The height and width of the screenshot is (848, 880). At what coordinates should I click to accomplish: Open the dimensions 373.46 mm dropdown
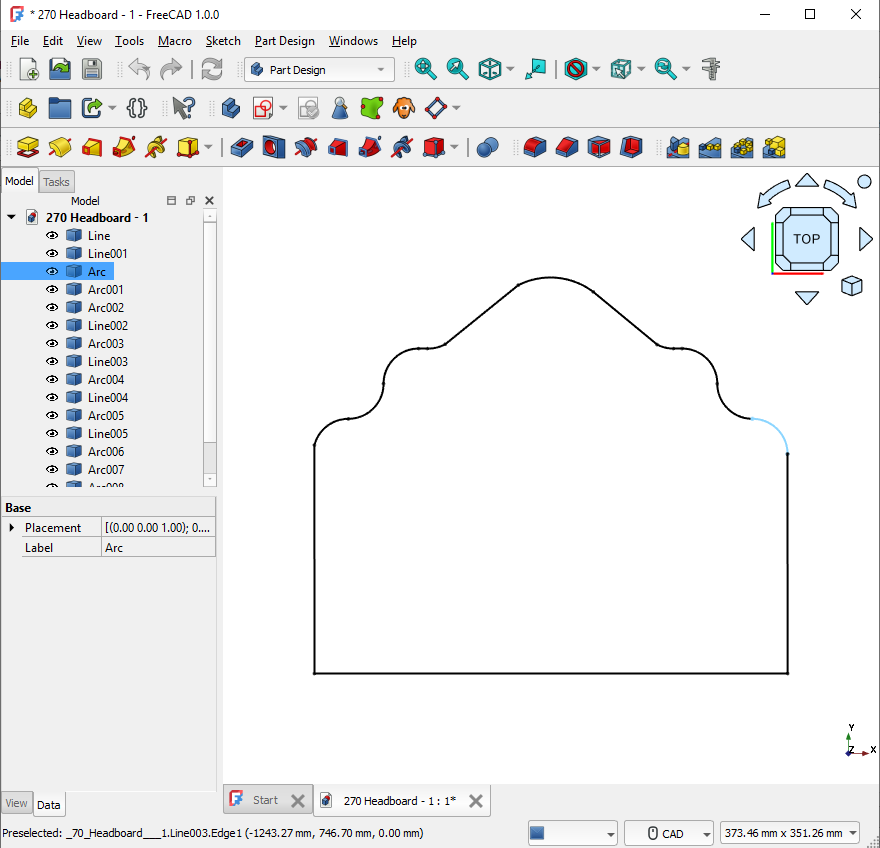pos(790,833)
